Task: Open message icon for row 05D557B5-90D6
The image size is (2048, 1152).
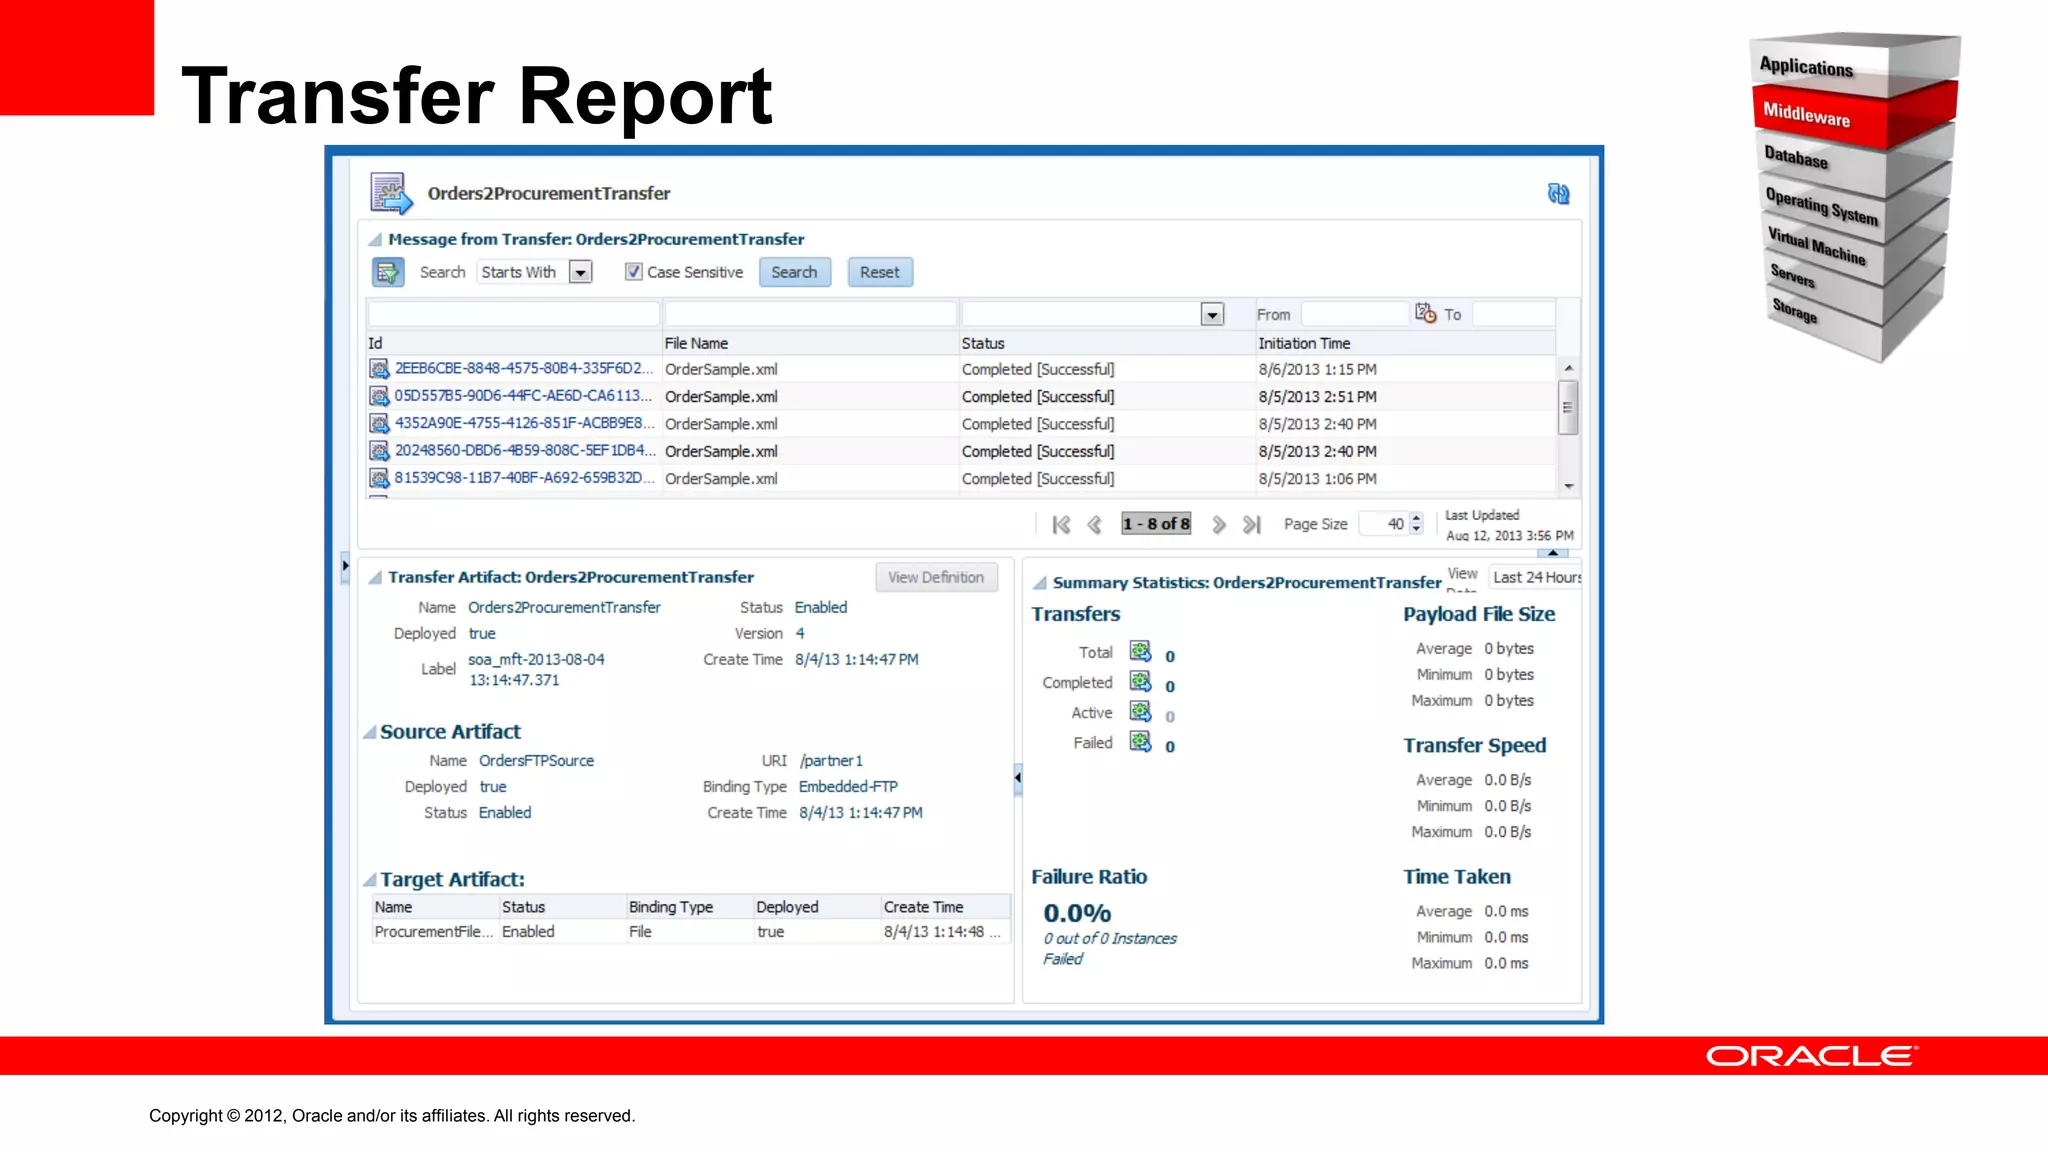Action: pos(379,396)
